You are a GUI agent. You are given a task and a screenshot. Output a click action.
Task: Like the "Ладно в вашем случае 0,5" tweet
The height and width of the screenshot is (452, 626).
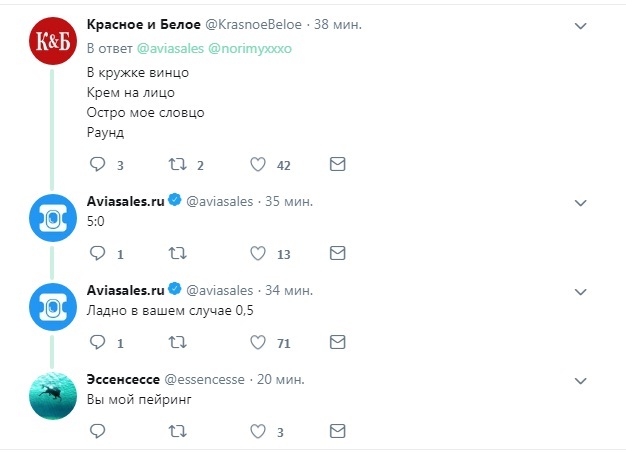click(257, 343)
